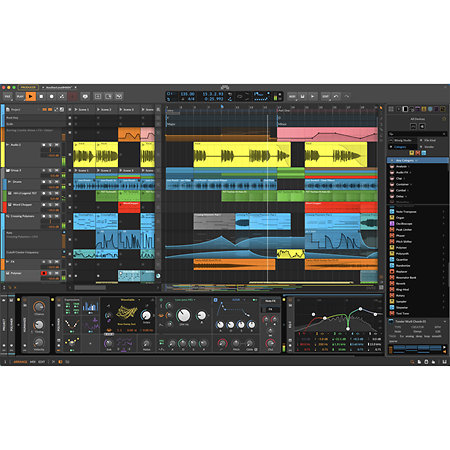This screenshot has height=450, width=450.
Task: Toggle mute on the Drums track
Action: [x=57, y=182]
